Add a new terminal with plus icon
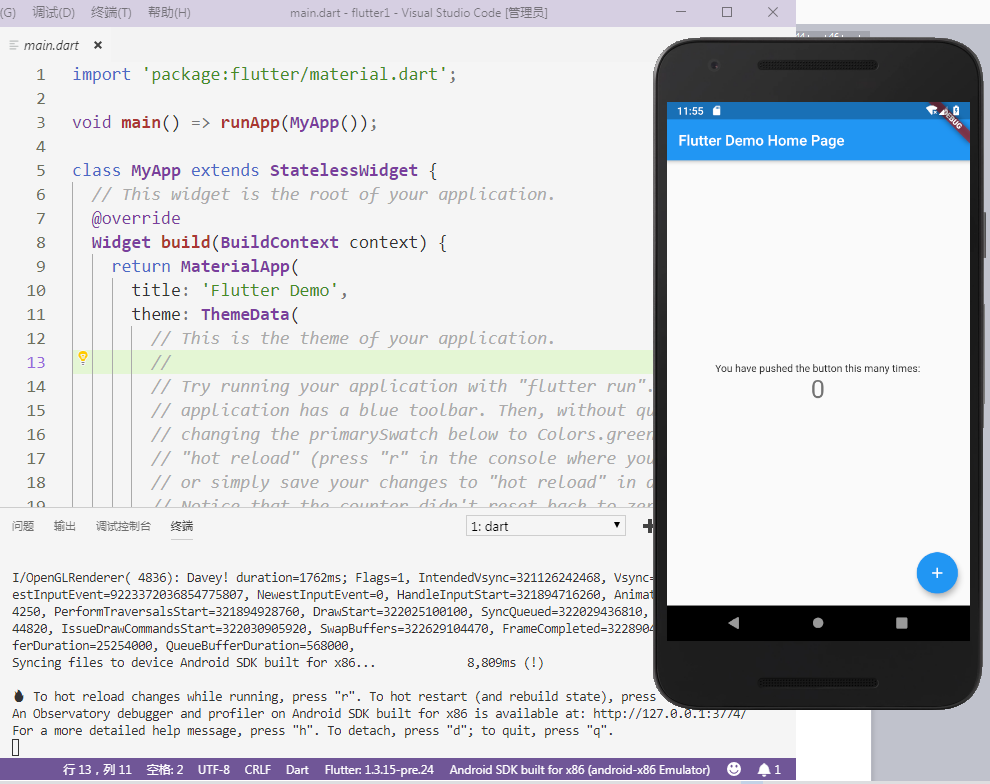 (648, 526)
